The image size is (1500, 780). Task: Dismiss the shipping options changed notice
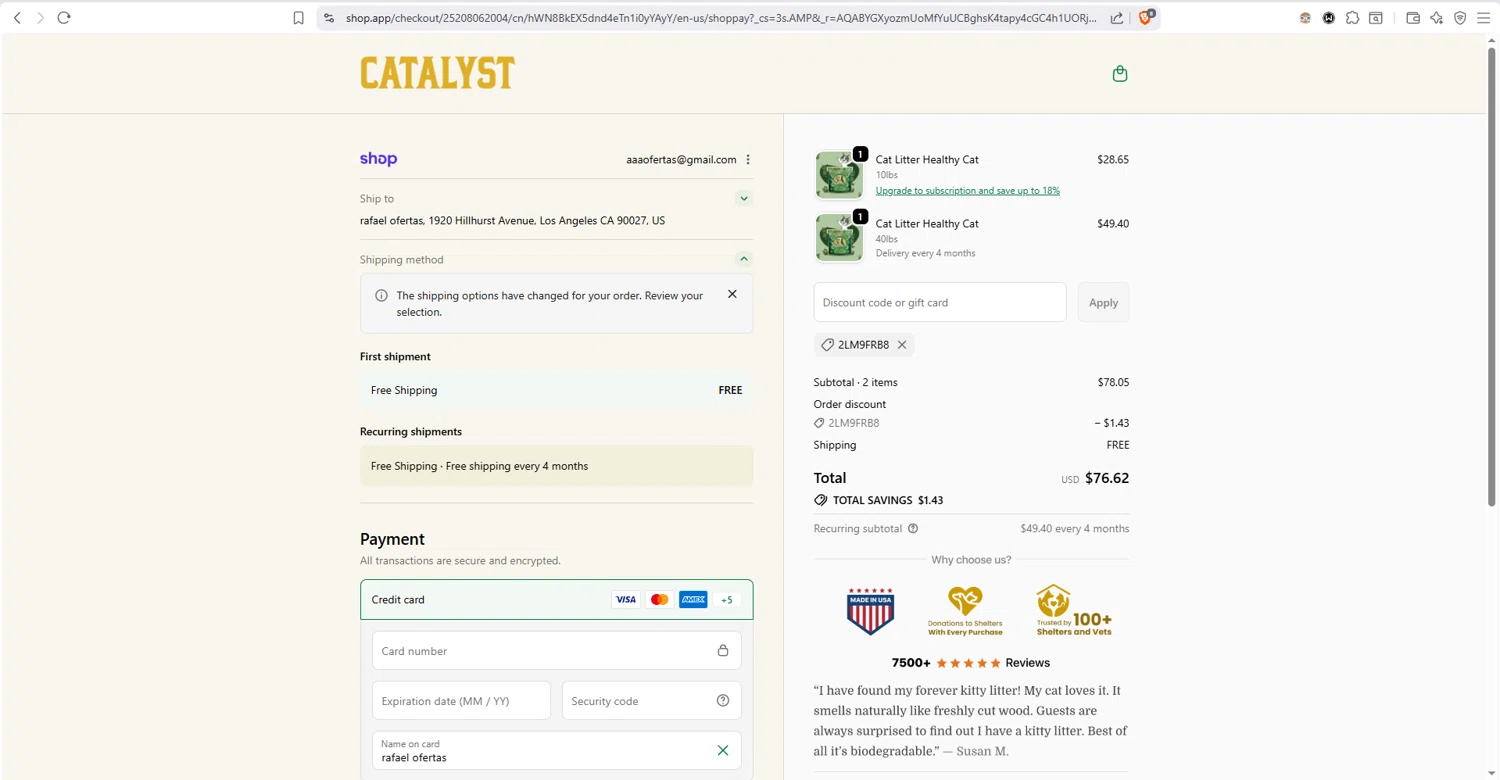pos(732,294)
